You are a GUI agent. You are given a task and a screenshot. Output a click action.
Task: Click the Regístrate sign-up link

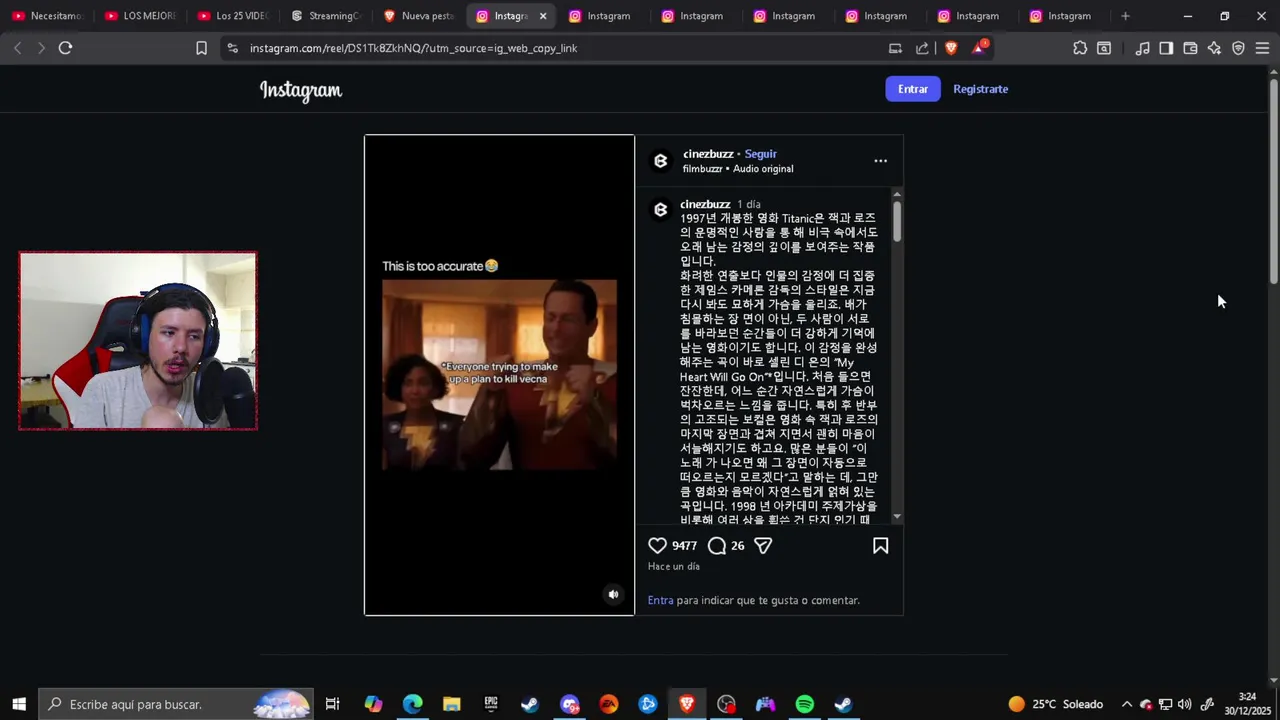click(980, 89)
